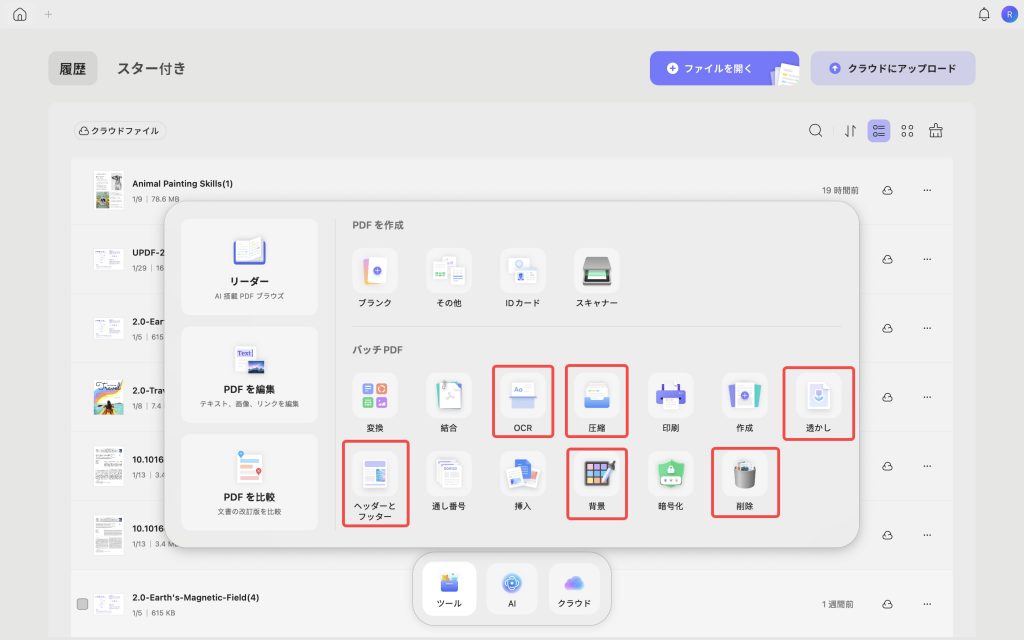Open the 2.0-Earth's-Magnetic-Field(4) file

(x=195, y=598)
